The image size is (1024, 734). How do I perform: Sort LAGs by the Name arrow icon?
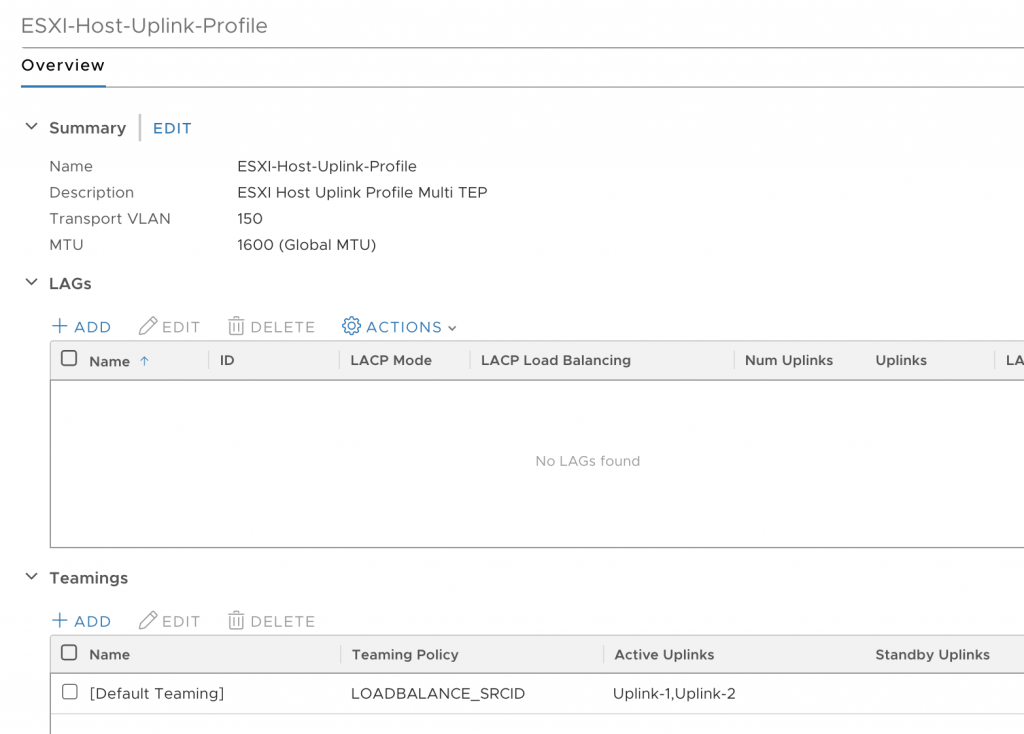tap(144, 360)
